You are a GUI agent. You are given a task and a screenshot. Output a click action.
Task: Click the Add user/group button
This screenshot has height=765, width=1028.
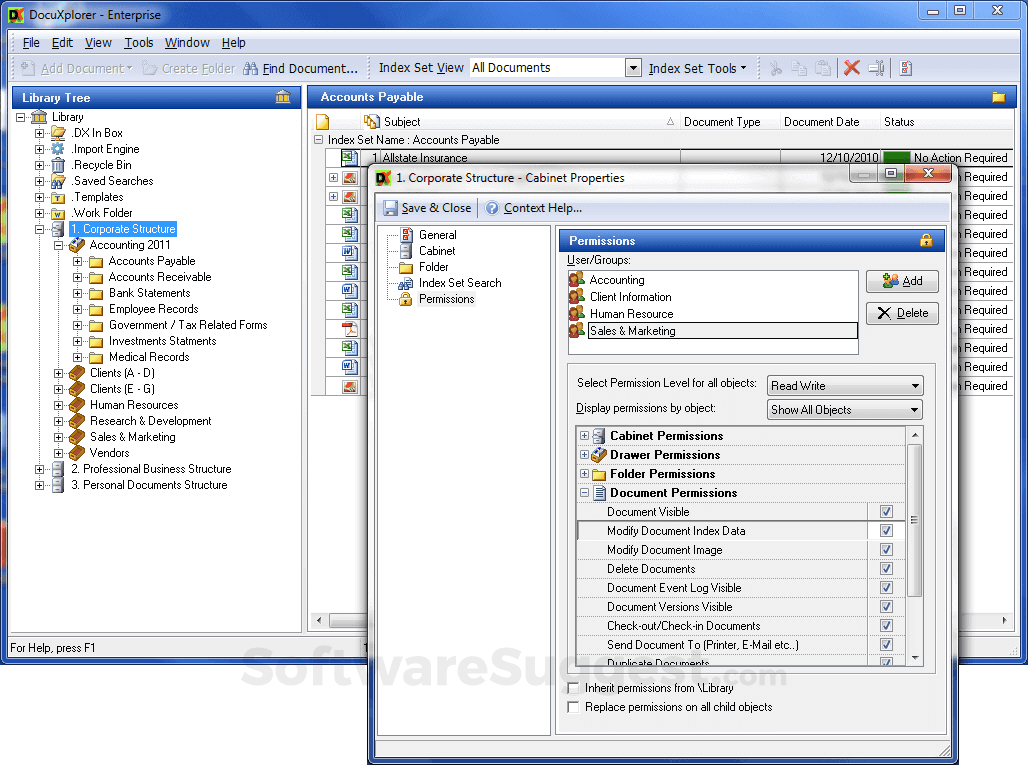[x=902, y=281]
